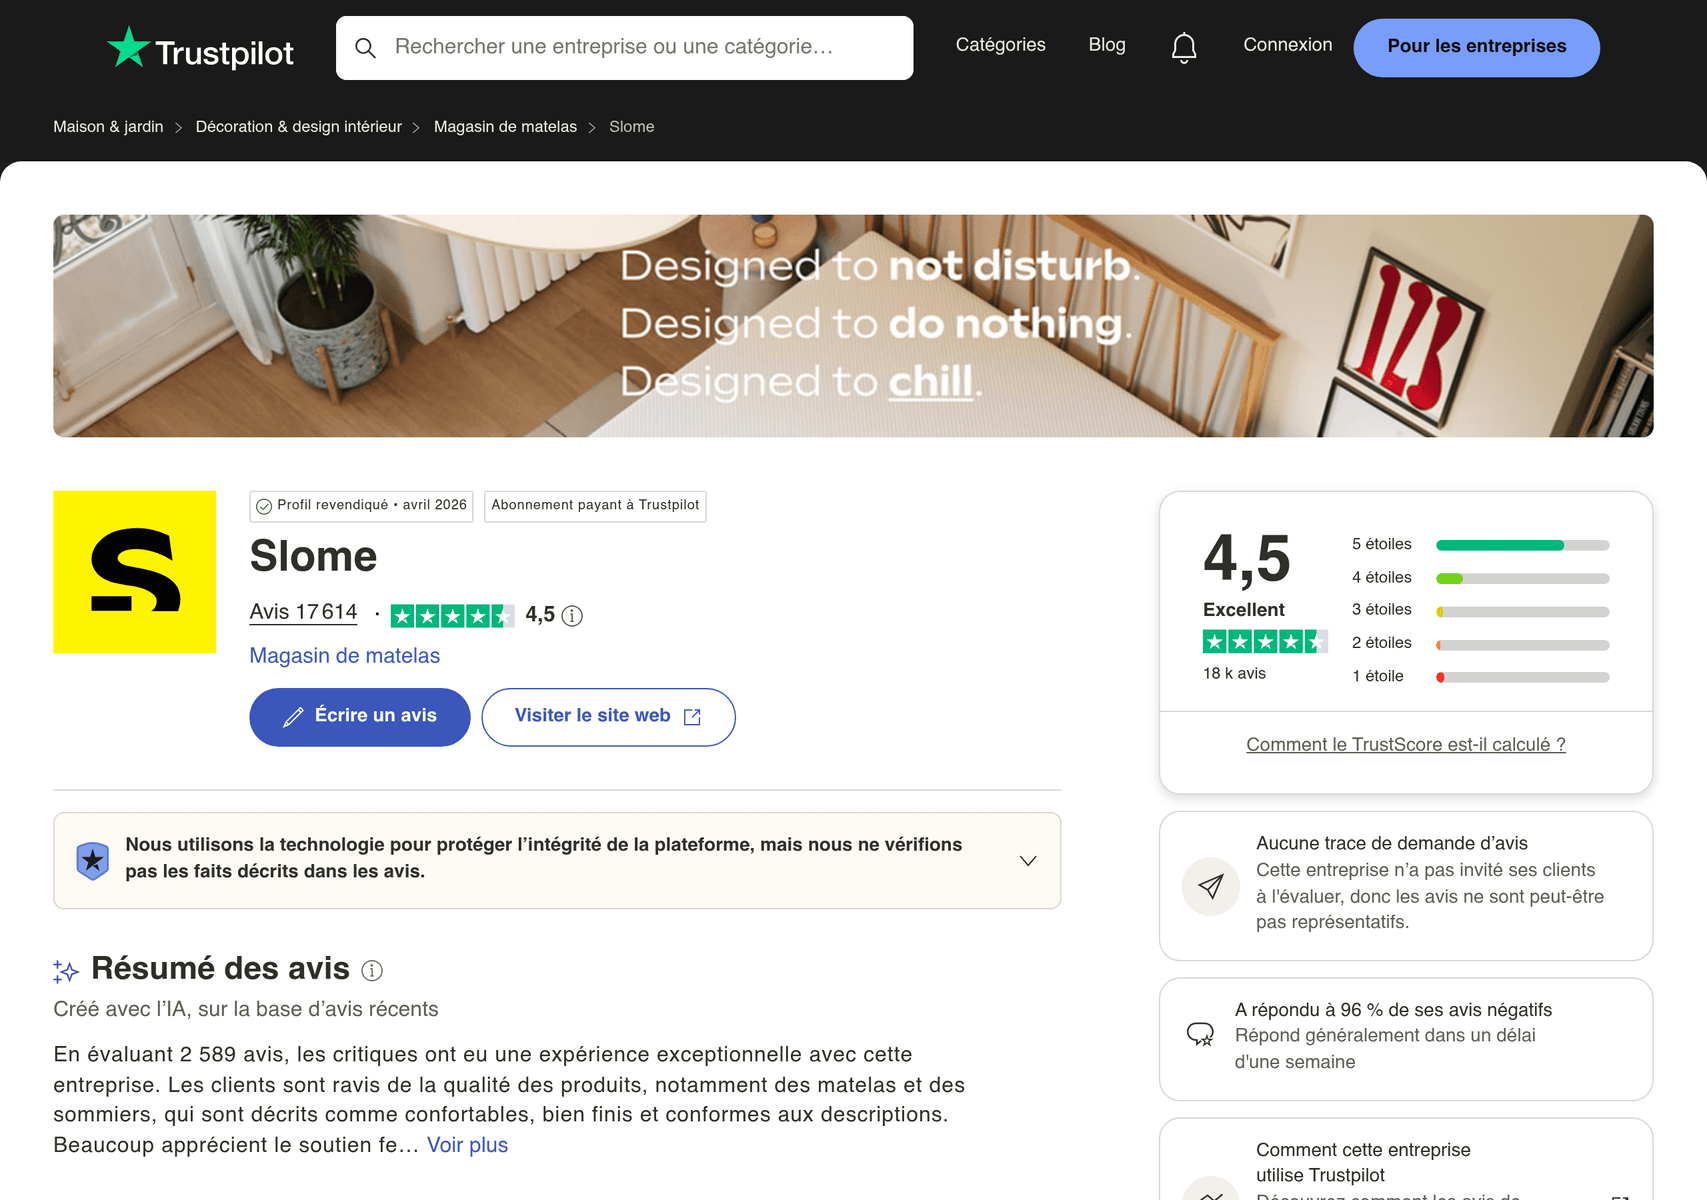Click Pour les entreprises button
This screenshot has width=1707, height=1200.
pyautogui.click(x=1476, y=47)
